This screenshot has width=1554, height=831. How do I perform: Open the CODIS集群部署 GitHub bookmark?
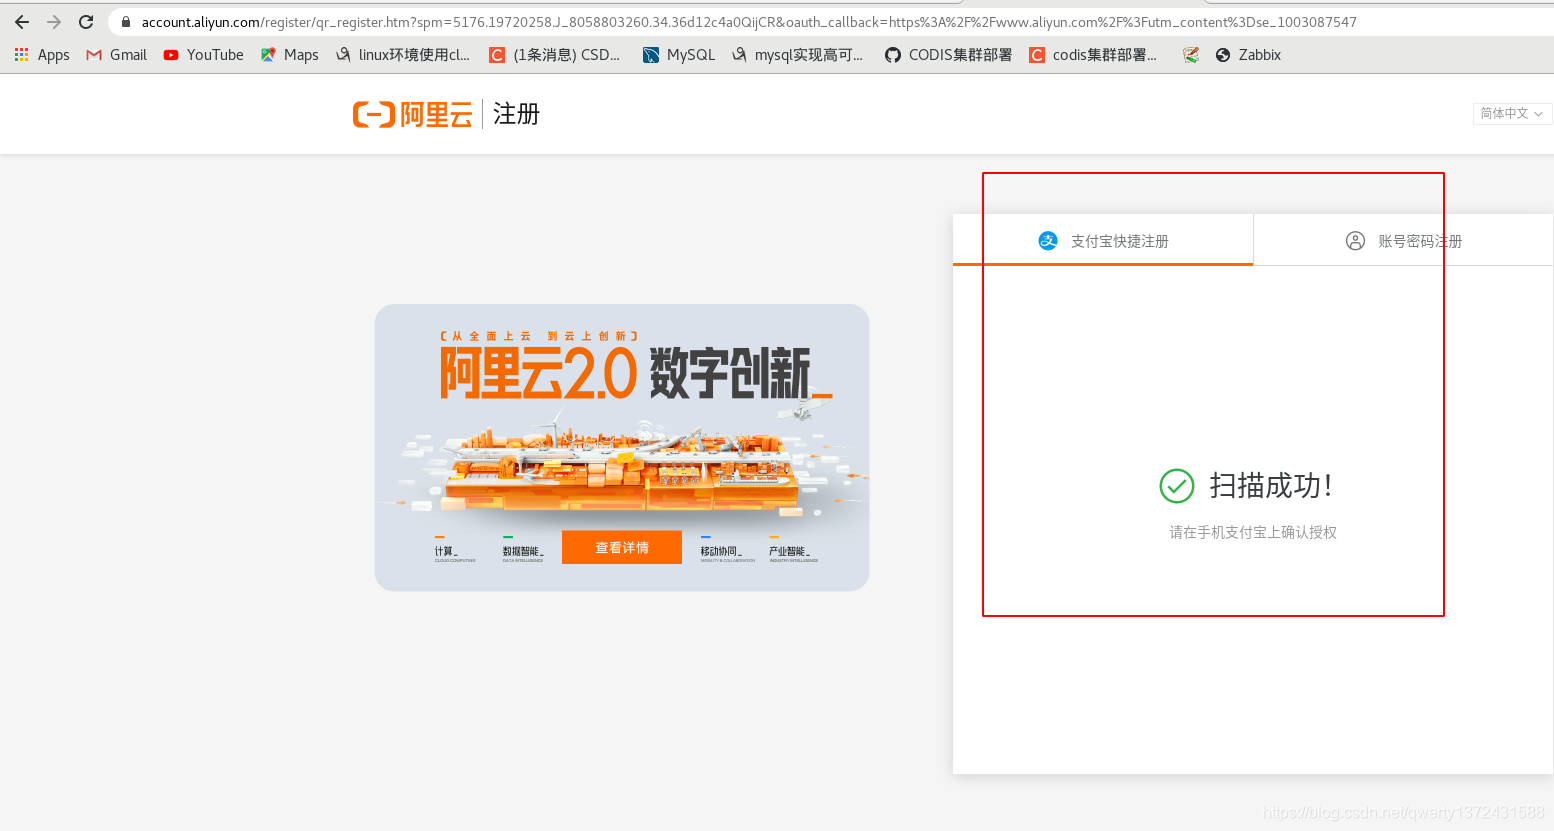pos(948,55)
